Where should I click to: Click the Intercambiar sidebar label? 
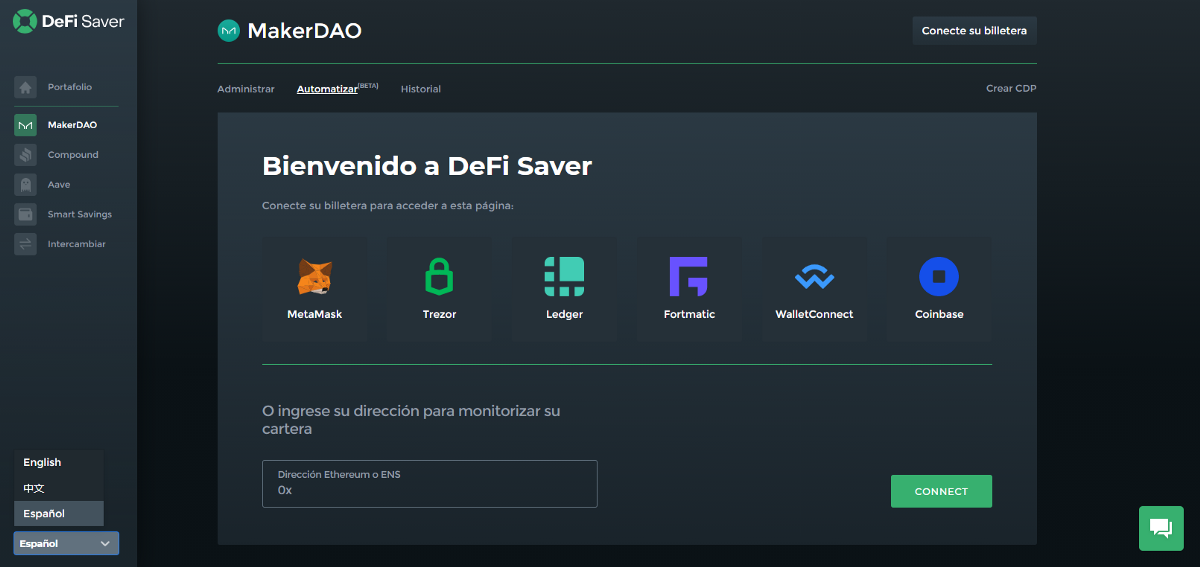[x=77, y=244]
